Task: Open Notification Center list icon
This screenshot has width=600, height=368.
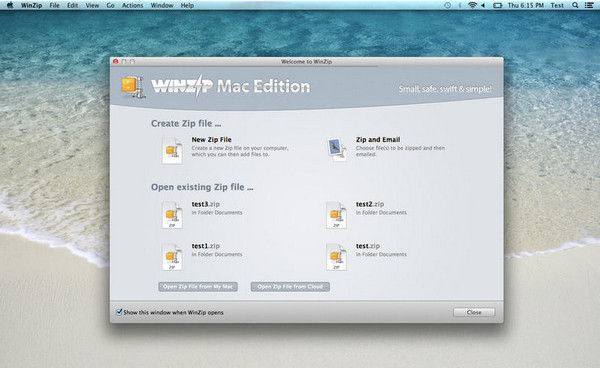Action: (x=590, y=5)
